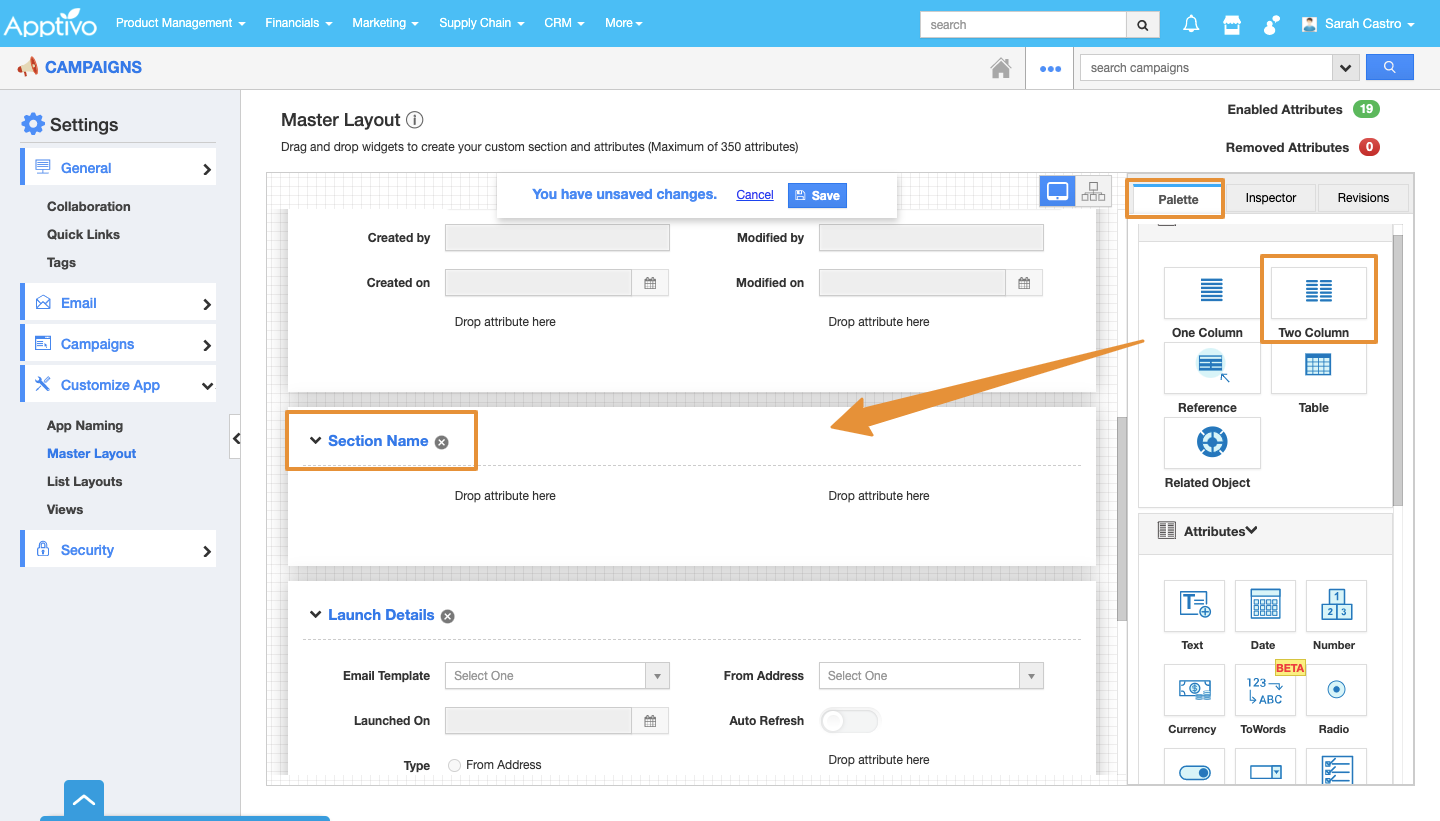The width and height of the screenshot is (1440, 821).
Task: Select the Related Object widget icon
Action: 1212,443
